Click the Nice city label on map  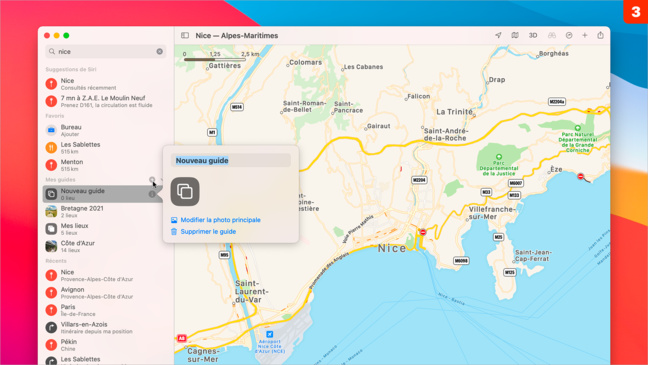coord(392,248)
